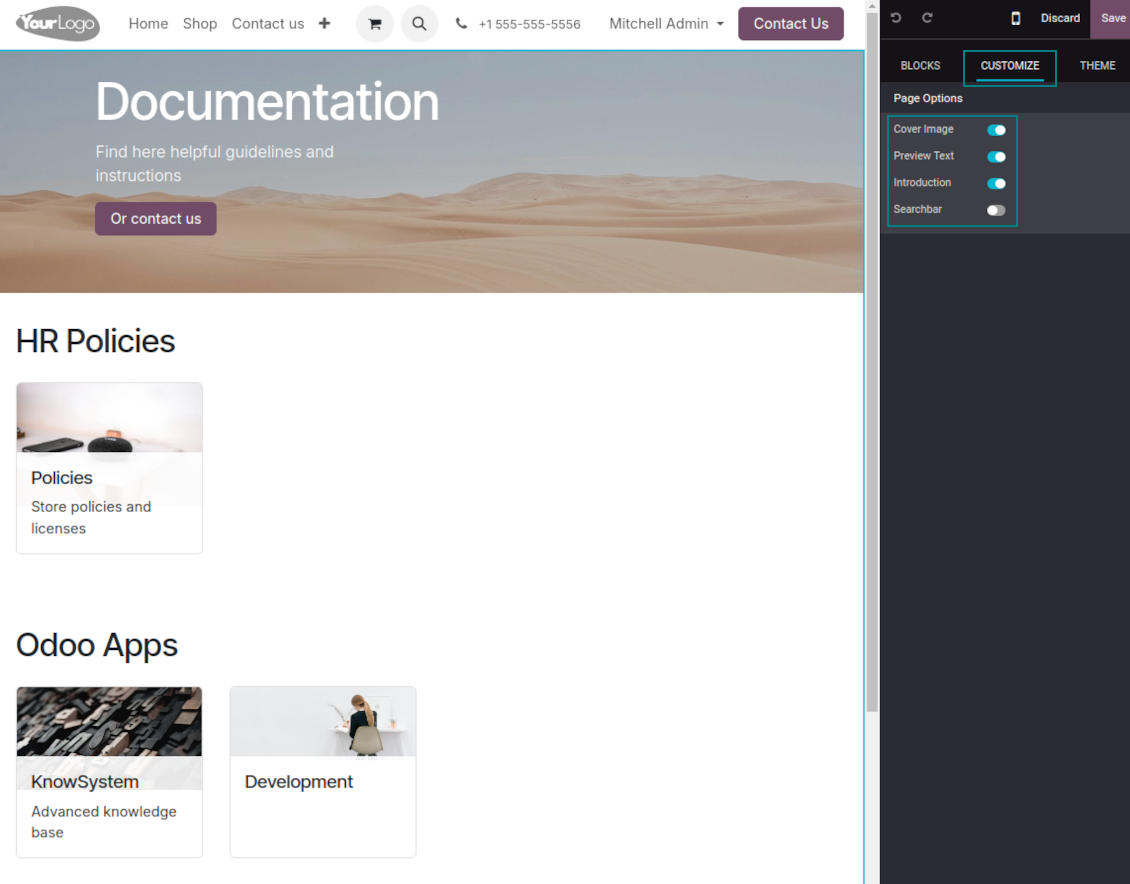Enable the Searchbar toggle

click(x=996, y=210)
